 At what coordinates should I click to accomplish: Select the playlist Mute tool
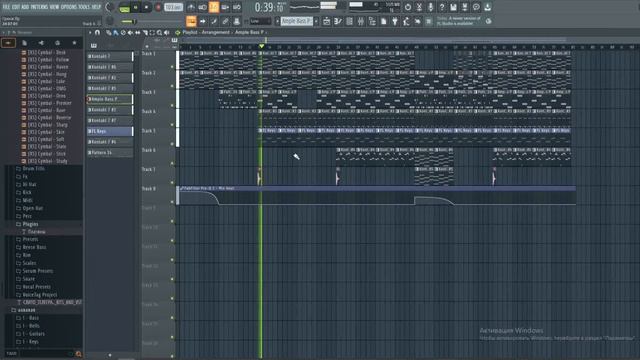[x=131, y=32]
